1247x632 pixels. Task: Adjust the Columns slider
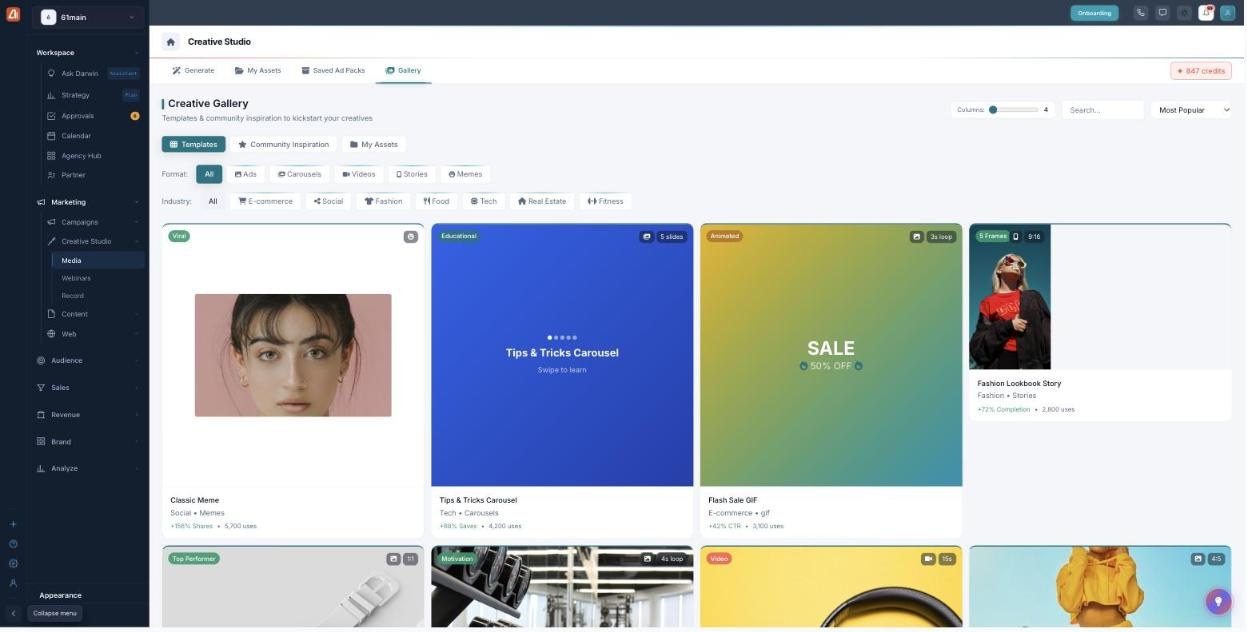1014,110
